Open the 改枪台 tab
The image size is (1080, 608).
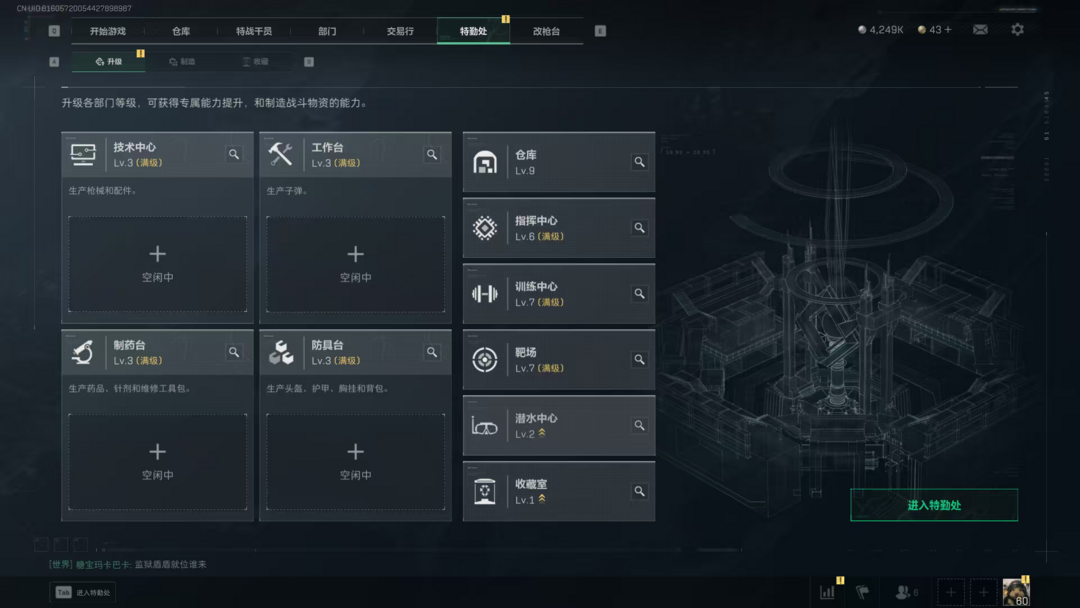tap(546, 31)
